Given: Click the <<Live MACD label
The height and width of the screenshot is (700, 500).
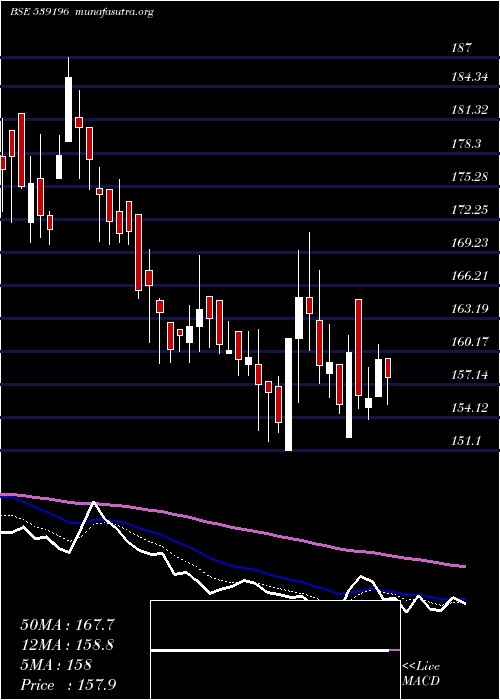Looking at the screenshot, I should 421,674.
